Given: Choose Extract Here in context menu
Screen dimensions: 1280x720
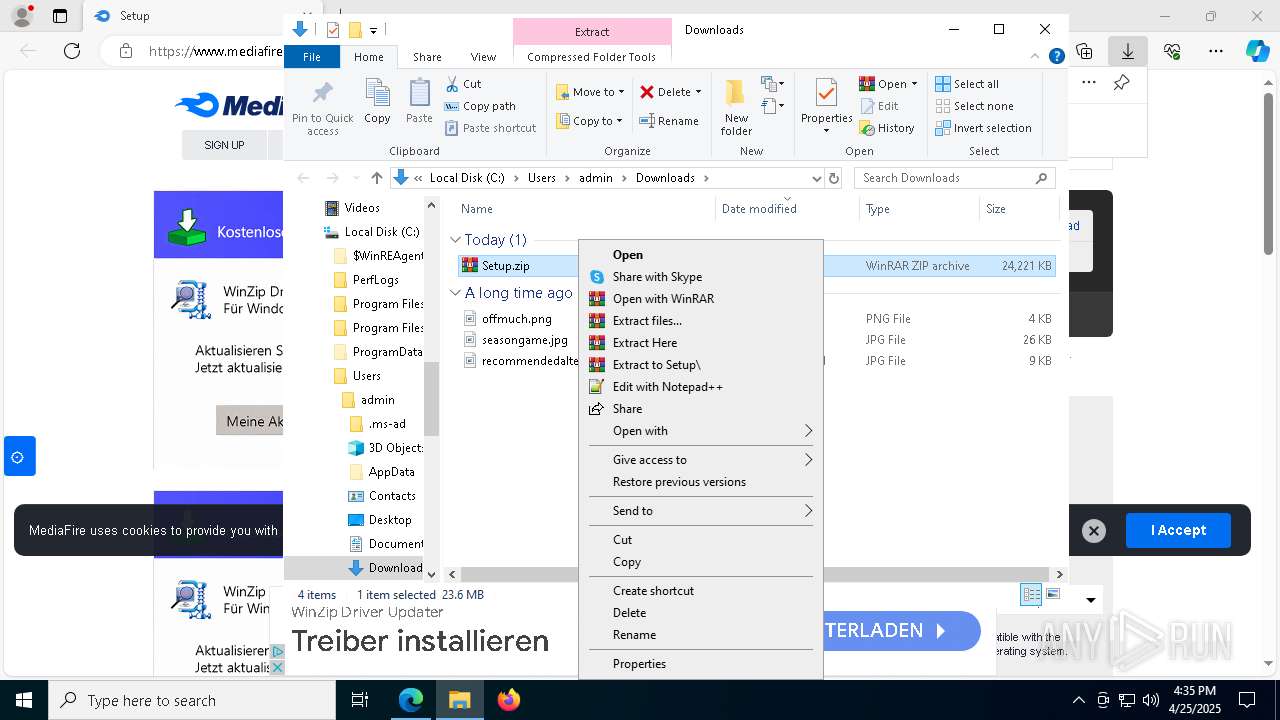Looking at the screenshot, I should [700, 343].
